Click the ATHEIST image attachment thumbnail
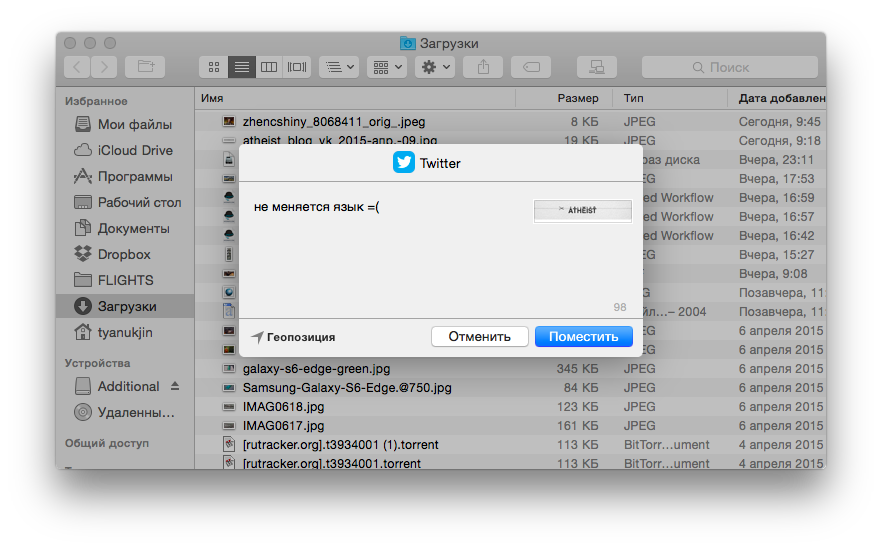Image resolution: width=882 pixels, height=549 pixels. coord(582,211)
